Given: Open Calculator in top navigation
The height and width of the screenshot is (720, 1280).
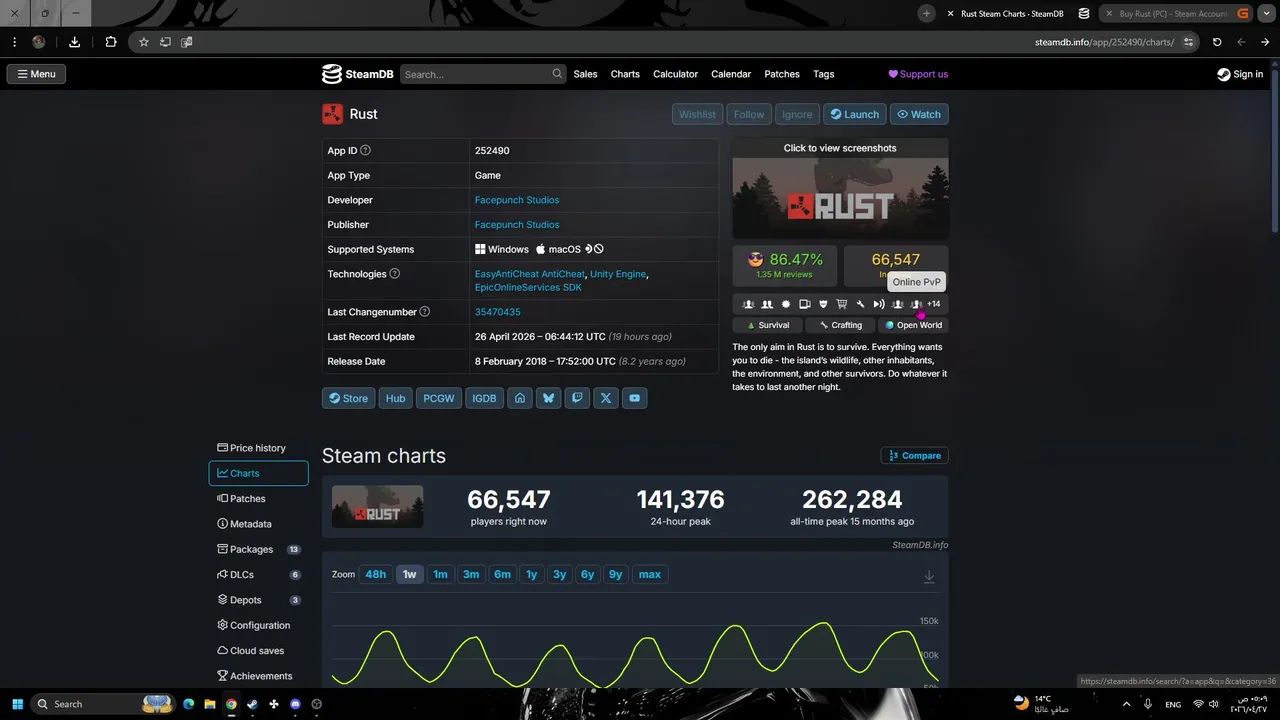Looking at the screenshot, I should click(x=675, y=74).
